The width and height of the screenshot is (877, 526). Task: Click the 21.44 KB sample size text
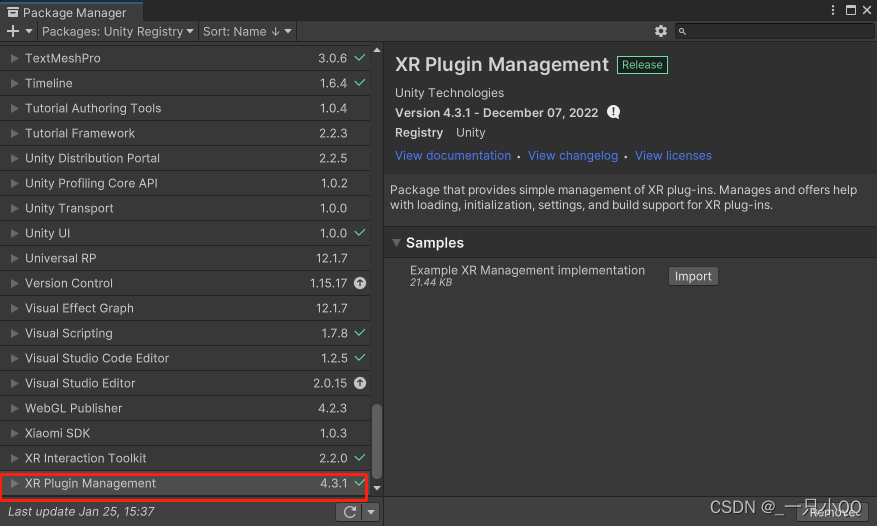tap(431, 283)
